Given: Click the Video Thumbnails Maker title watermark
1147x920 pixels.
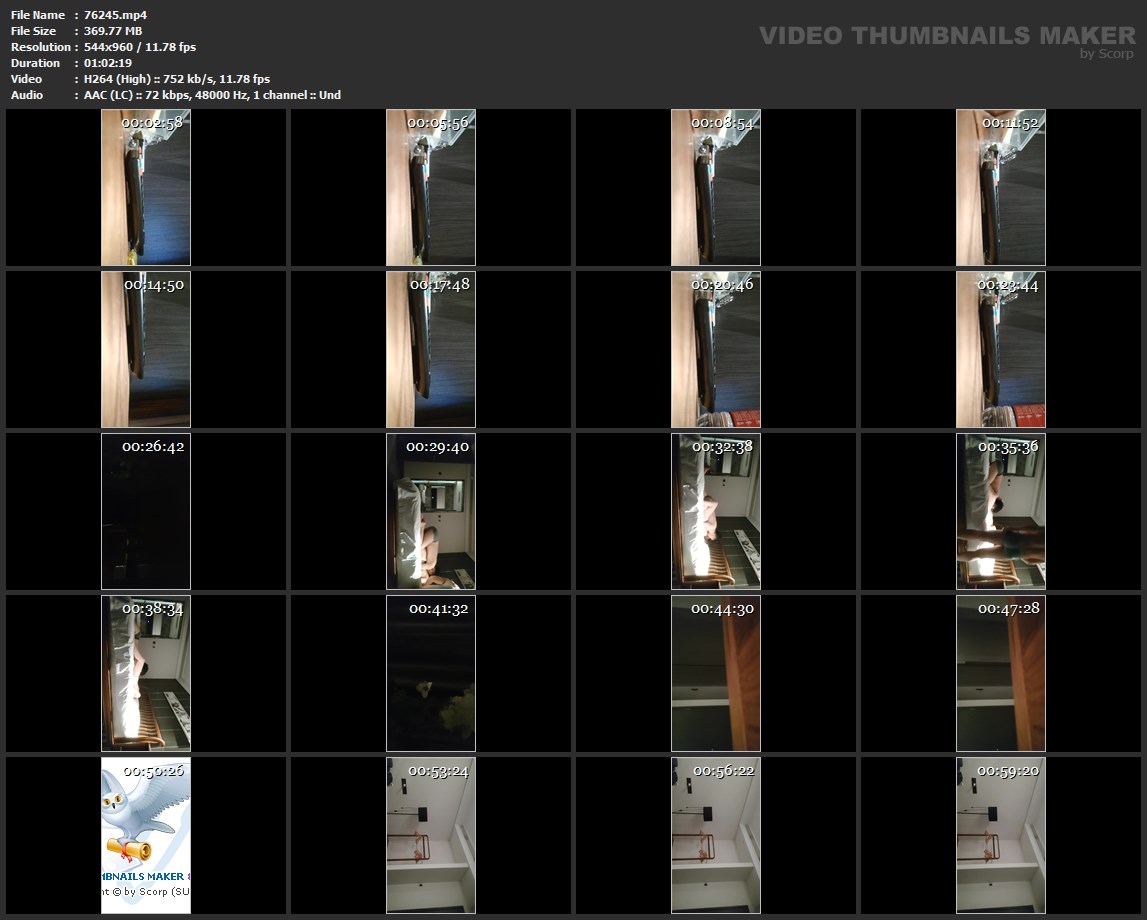Looking at the screenshot, I should click(x=946, y=36).
